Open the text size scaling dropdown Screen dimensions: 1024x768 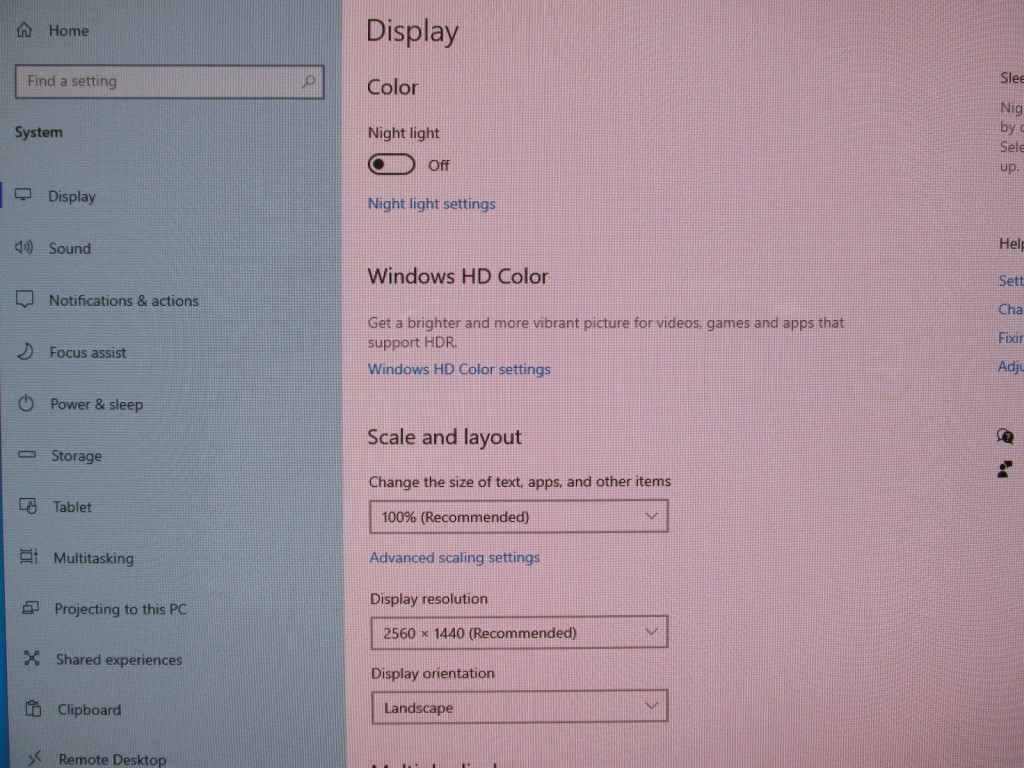519,517
